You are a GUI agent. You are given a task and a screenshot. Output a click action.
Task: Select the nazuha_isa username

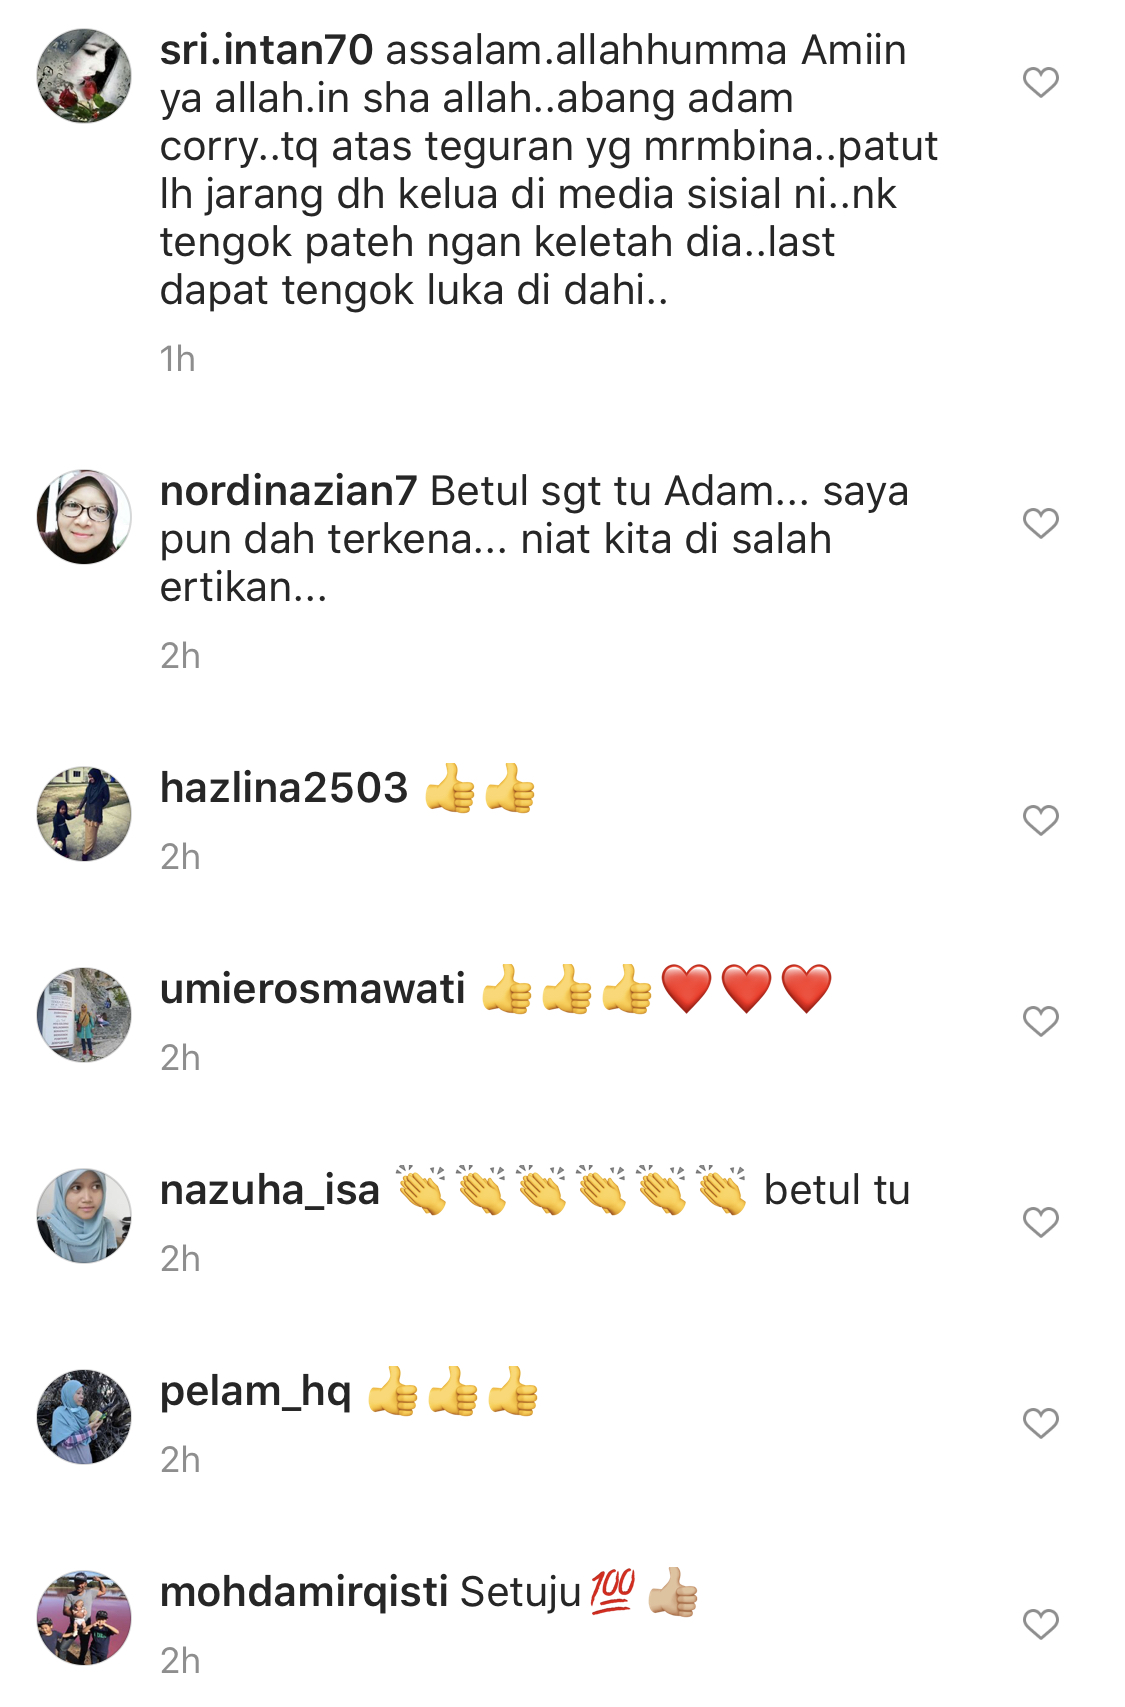(x=270, y=1191)
